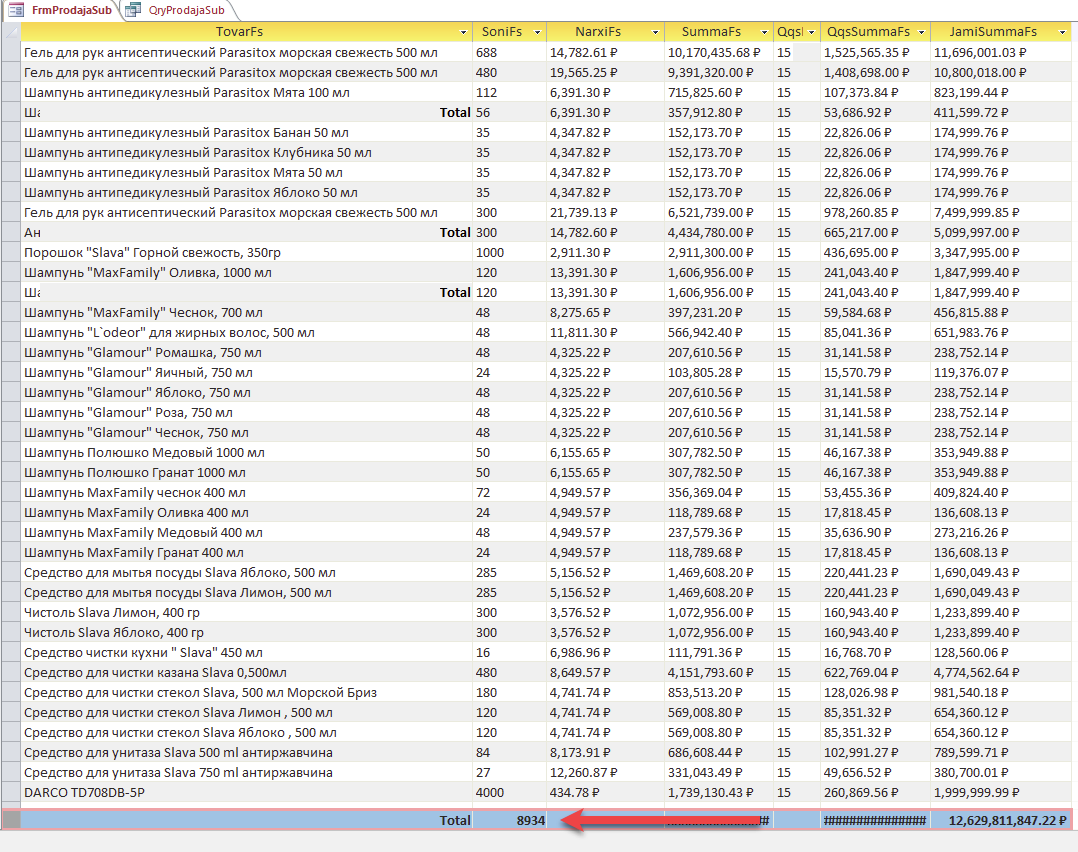
Task: Select the TovarFs column header label
Action: tap(239, 32)
